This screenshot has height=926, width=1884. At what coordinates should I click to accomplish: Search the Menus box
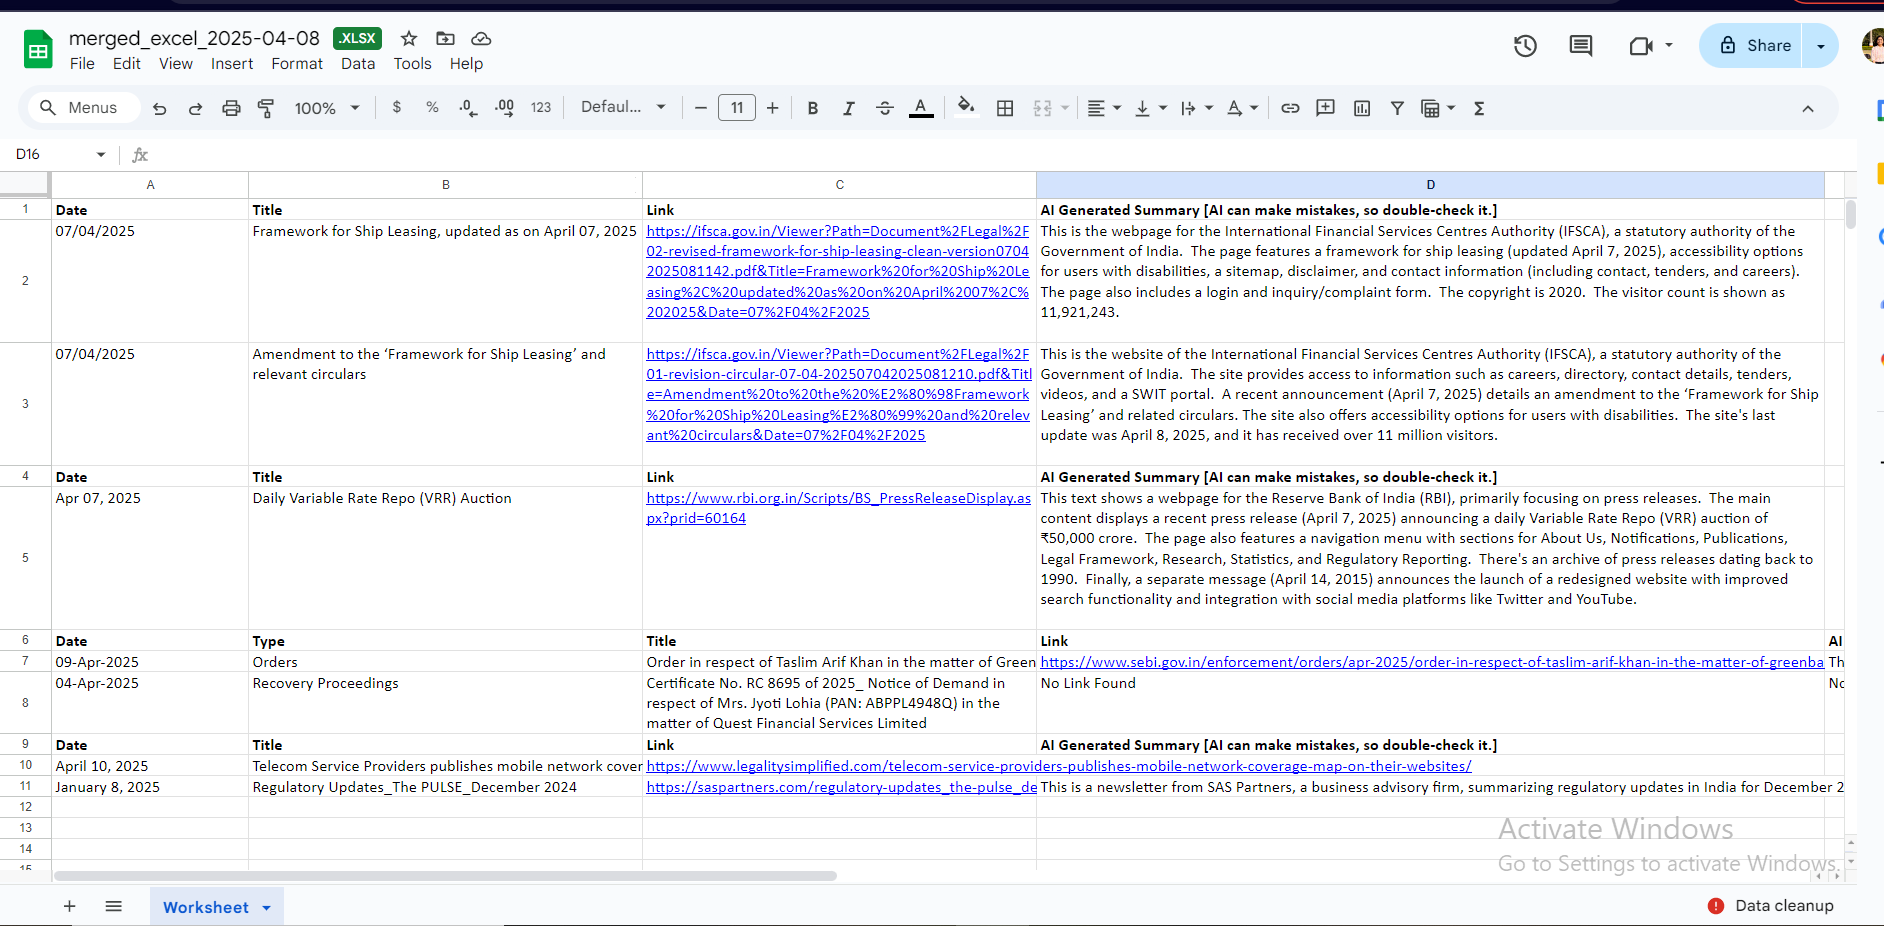pyautogui.click(x=84, y=107)
